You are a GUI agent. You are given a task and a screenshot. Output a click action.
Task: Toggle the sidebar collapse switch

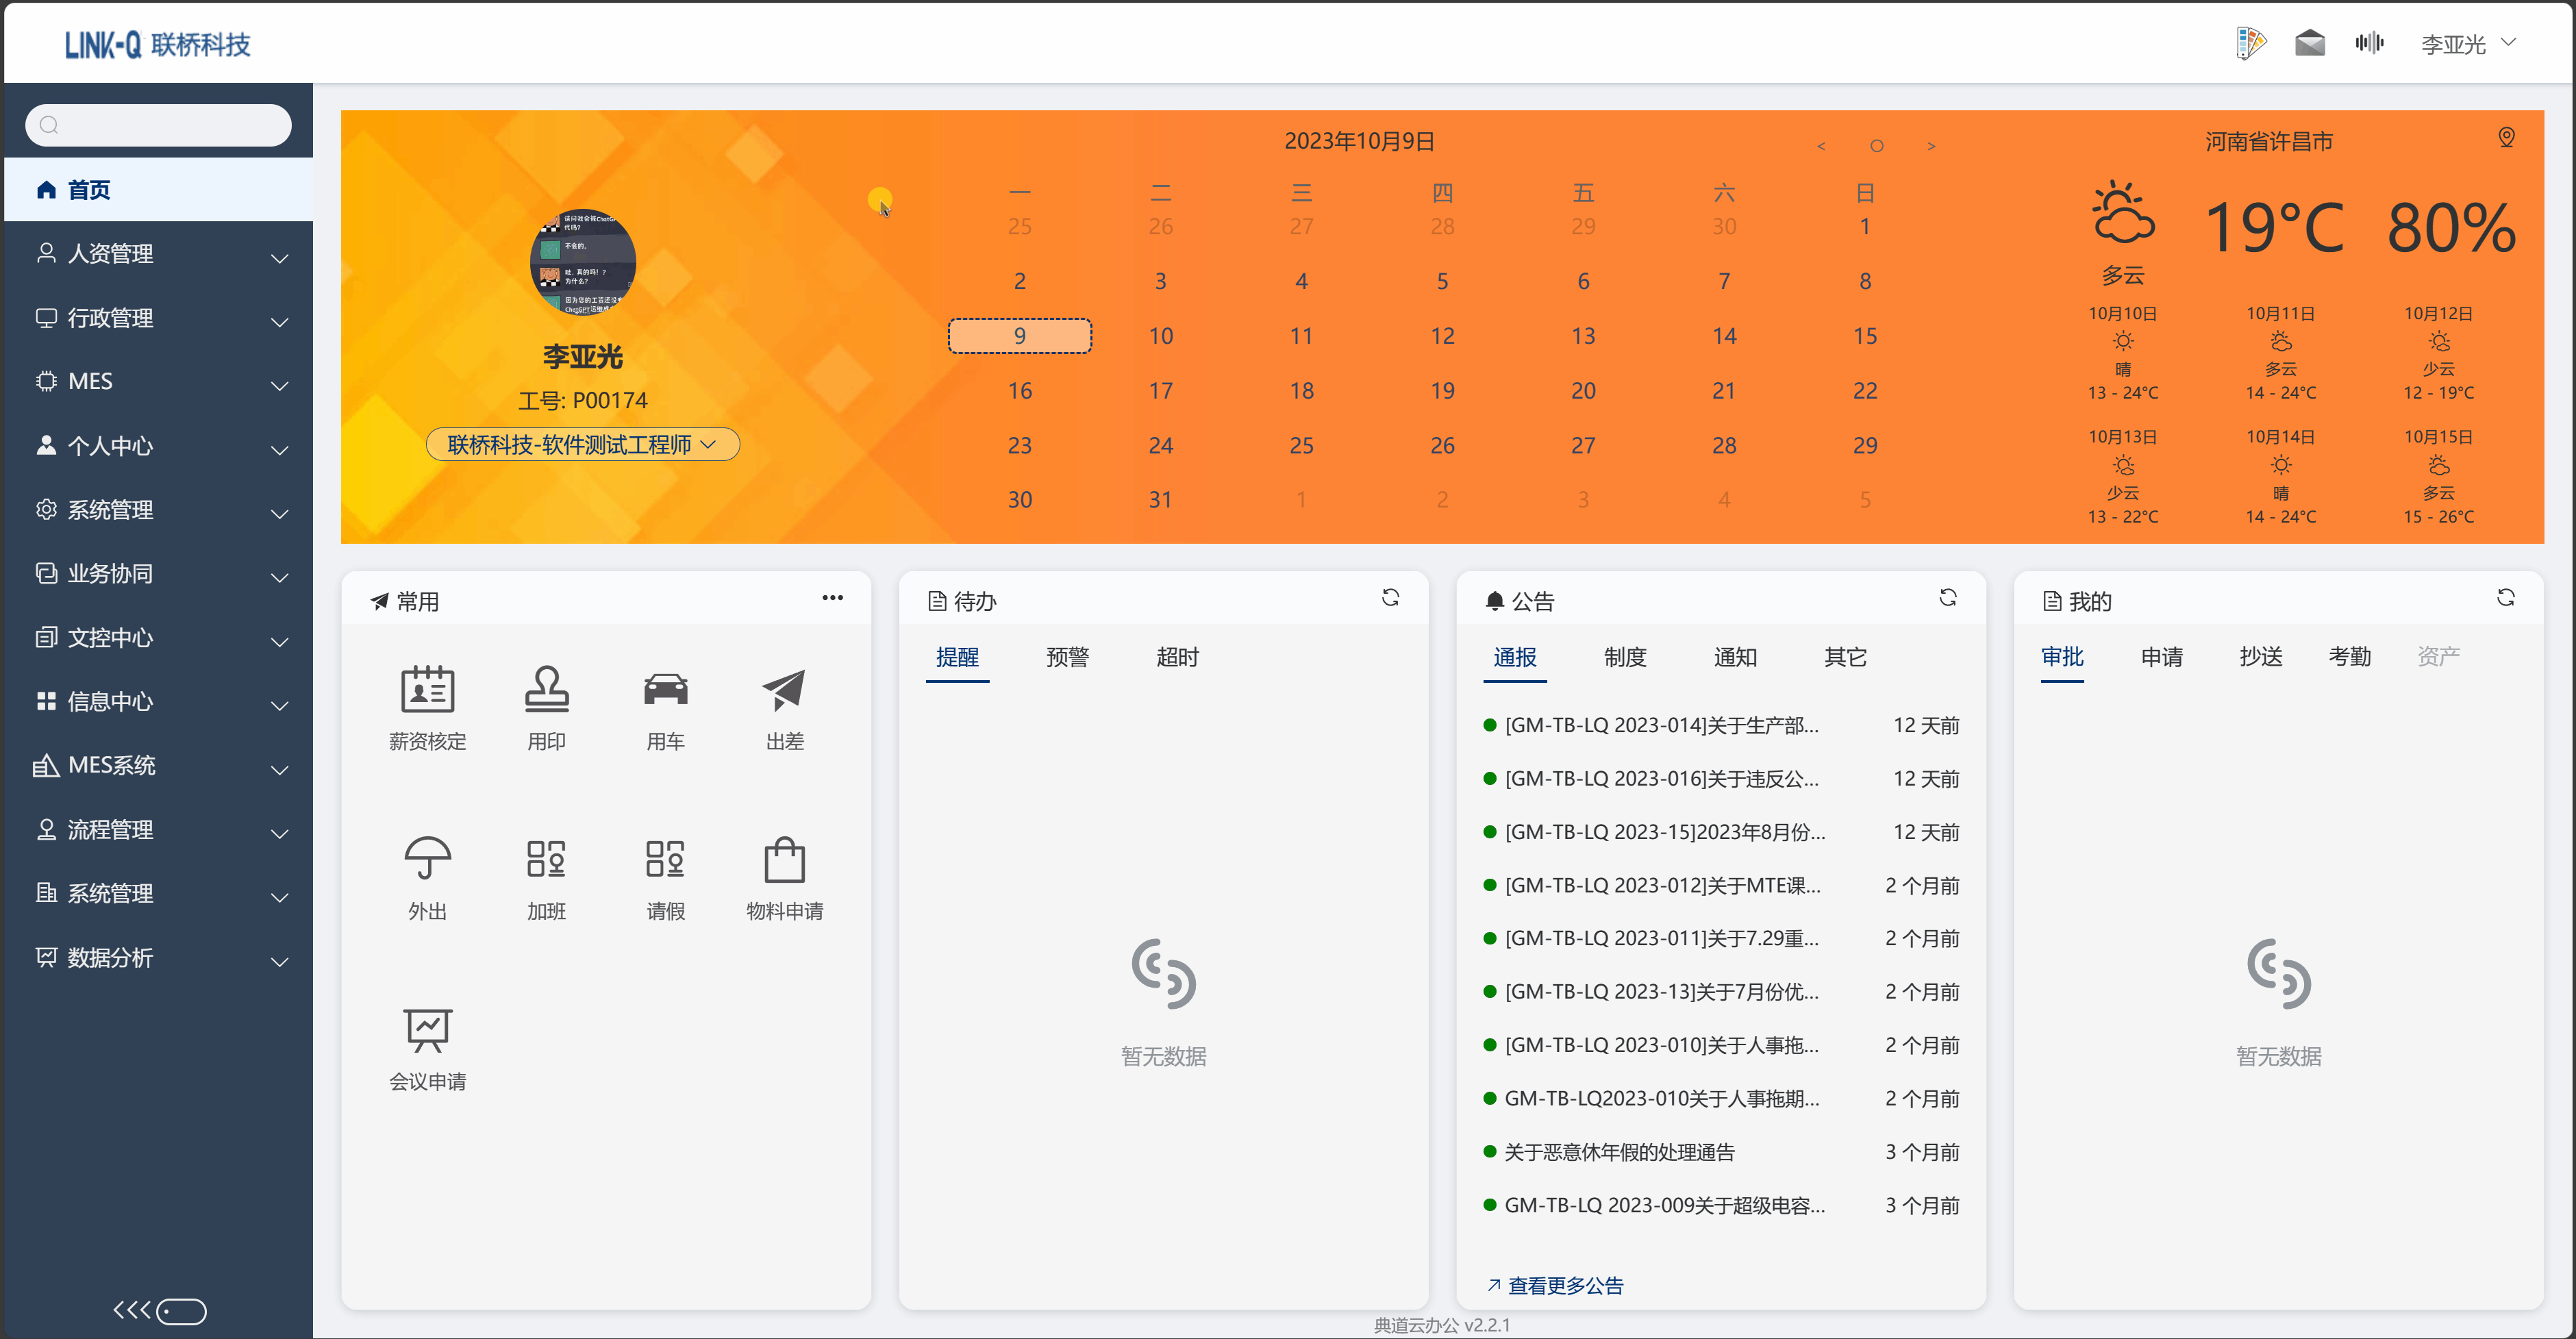pos(181,1311)
